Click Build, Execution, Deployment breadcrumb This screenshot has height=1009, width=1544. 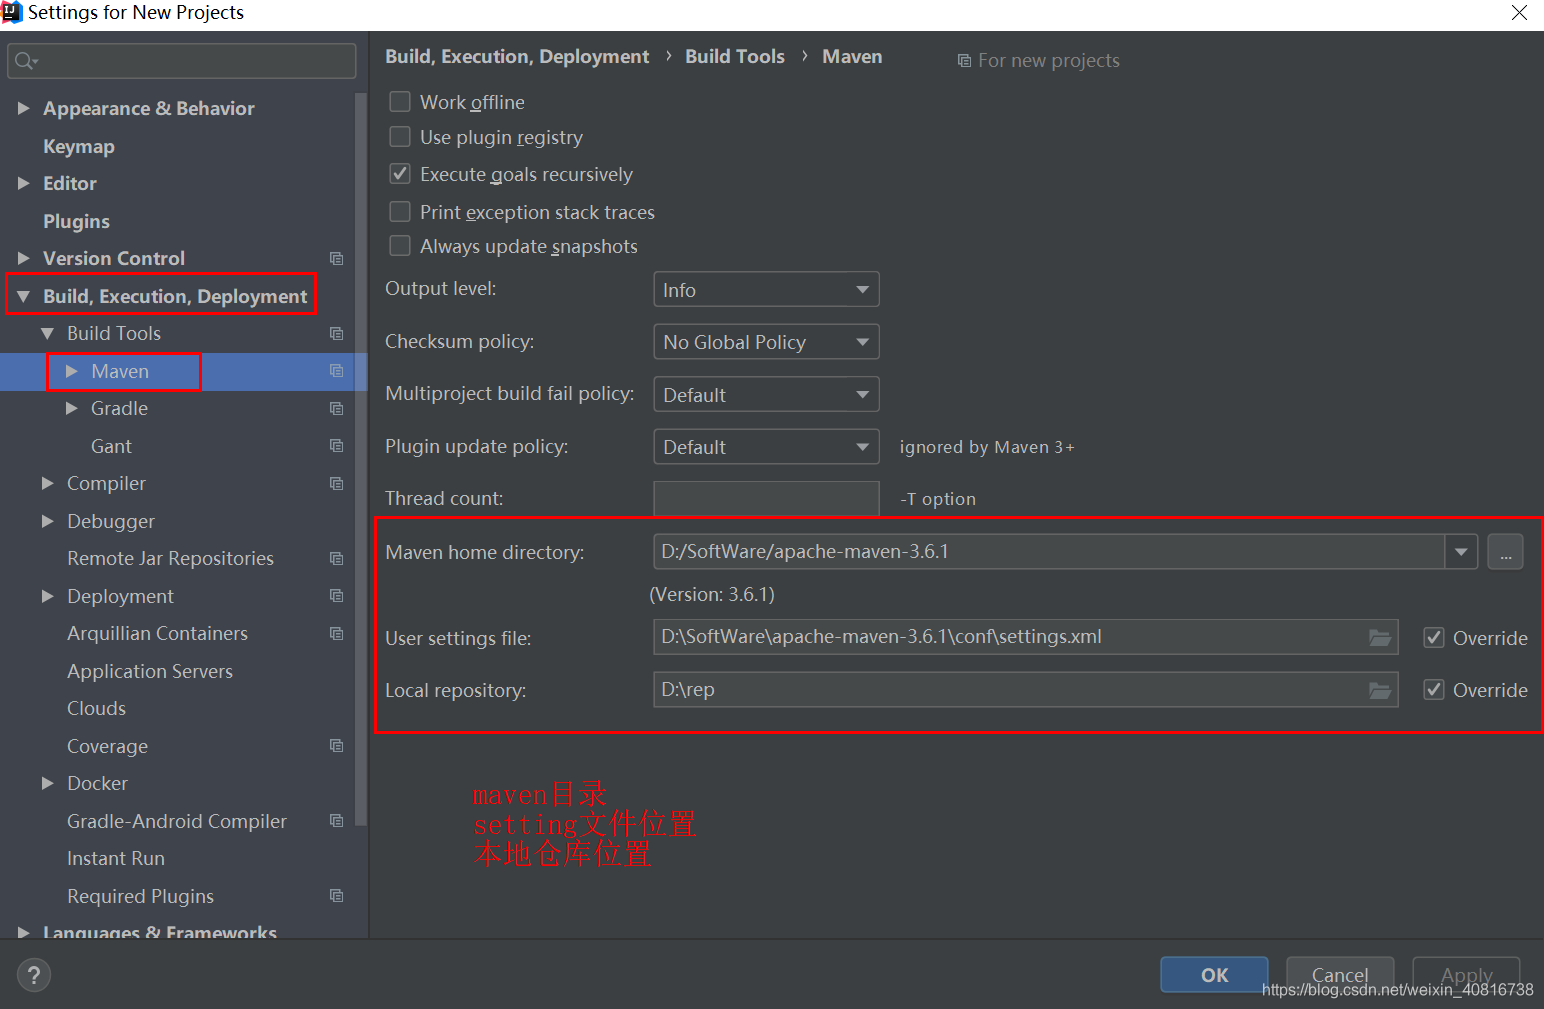tap(517, 57)
